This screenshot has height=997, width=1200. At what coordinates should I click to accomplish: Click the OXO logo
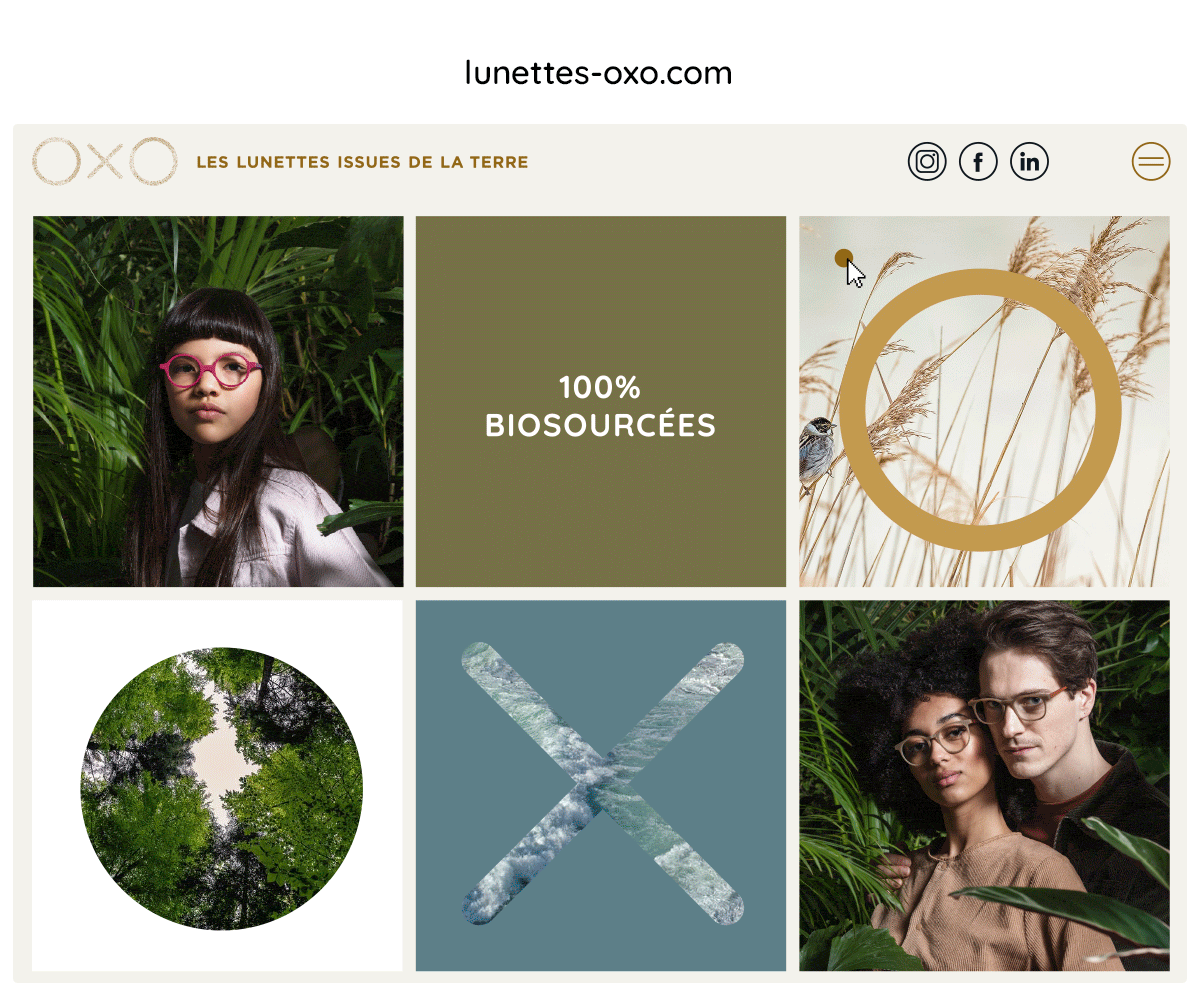tap(105, 161)
